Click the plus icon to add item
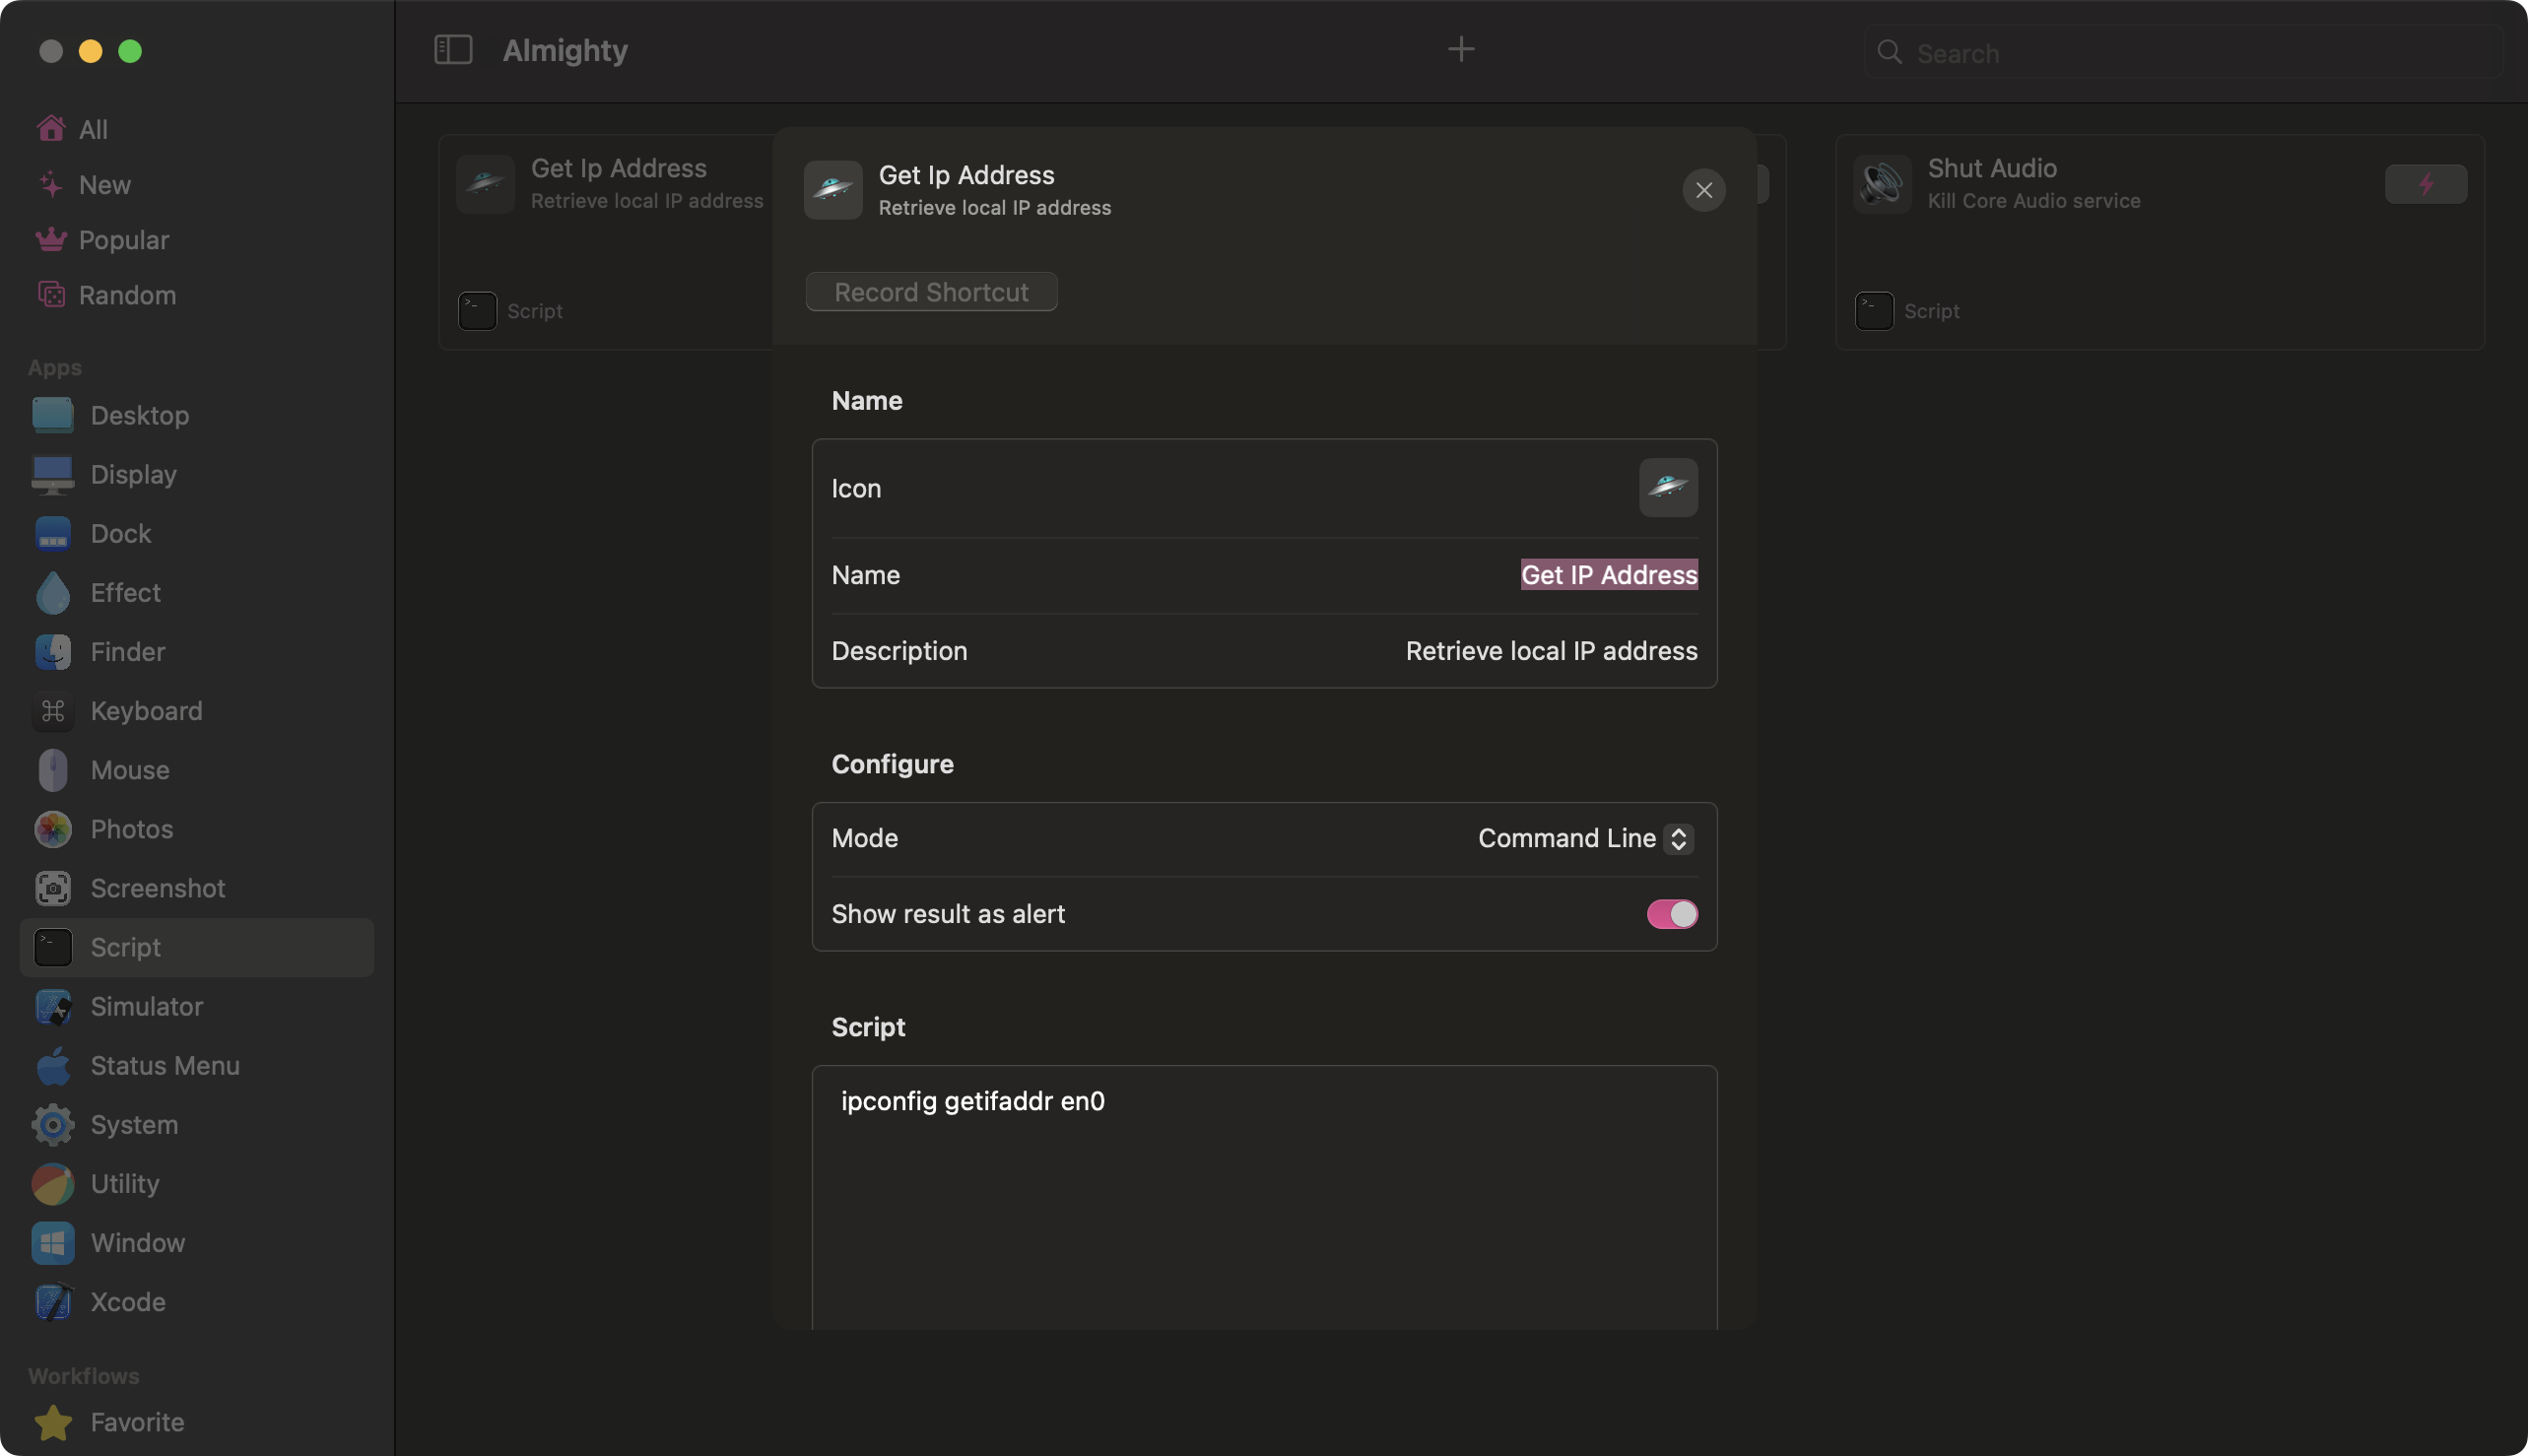 coord(1460,49)
